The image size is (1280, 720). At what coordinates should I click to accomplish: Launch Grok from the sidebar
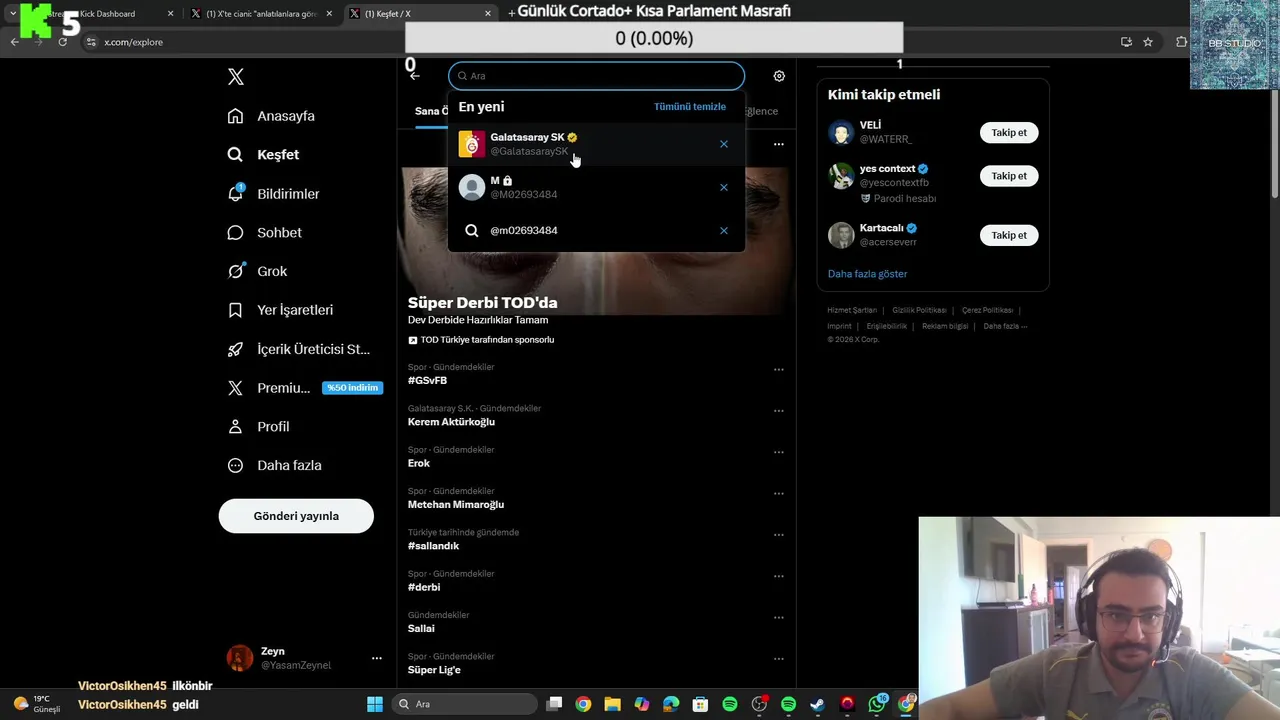(257, 271)
